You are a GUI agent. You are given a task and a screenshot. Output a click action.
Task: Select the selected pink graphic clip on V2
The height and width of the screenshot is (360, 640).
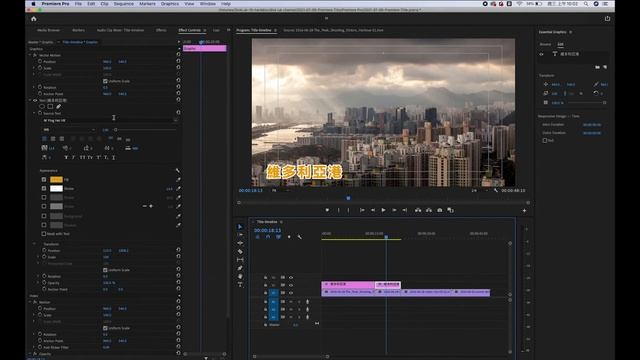pyautogui.click(x=388, y=284)
